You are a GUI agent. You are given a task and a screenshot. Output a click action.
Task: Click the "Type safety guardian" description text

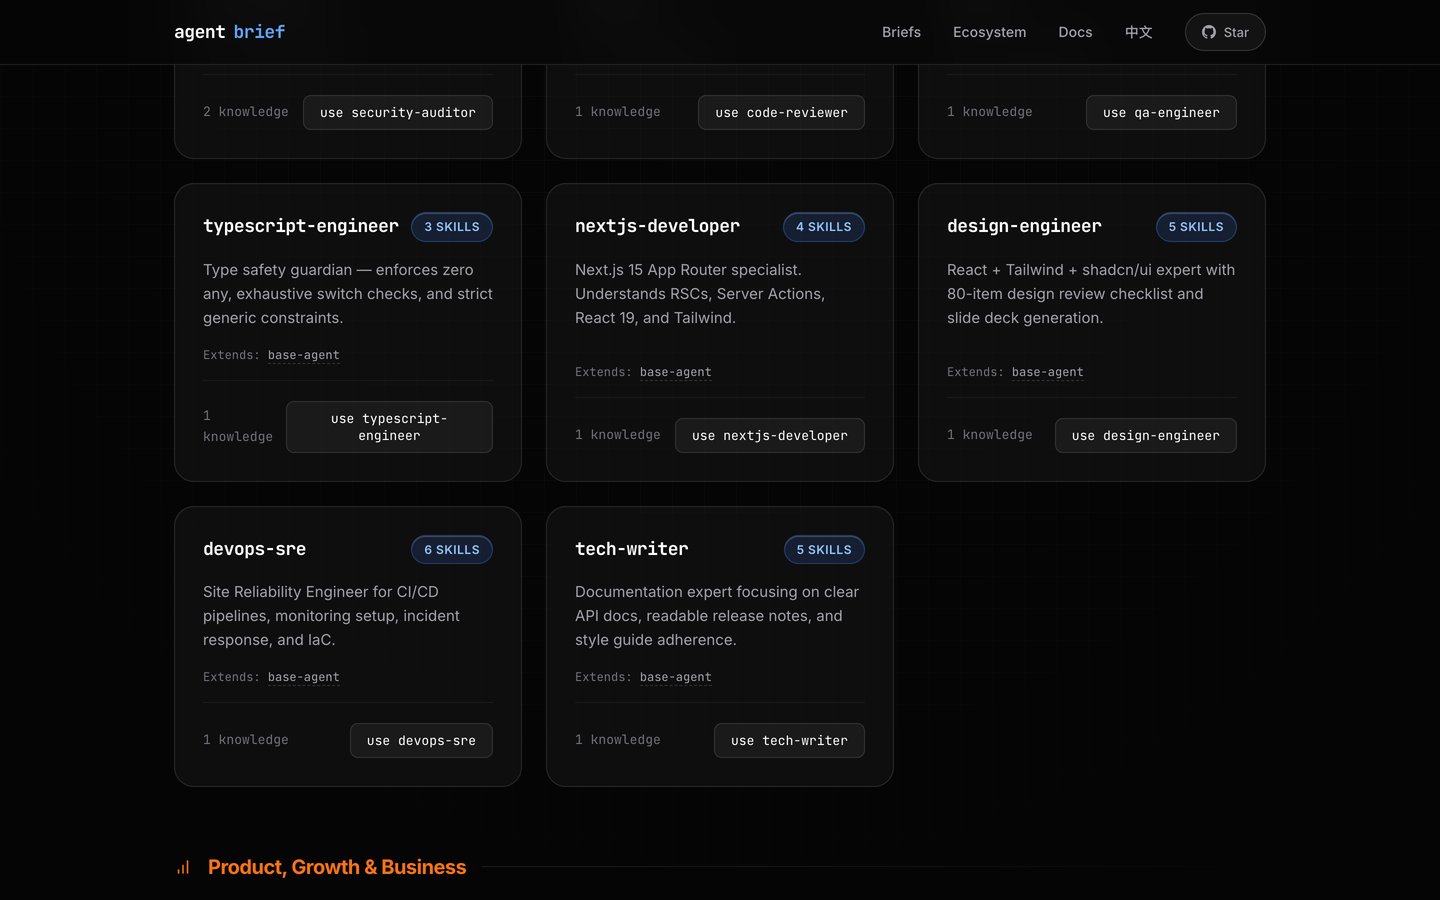point(348,294)
